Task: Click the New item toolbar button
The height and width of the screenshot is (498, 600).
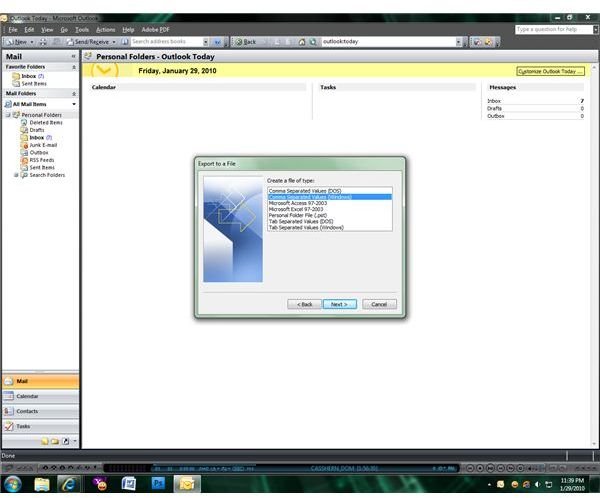Action: click(17, 42)
